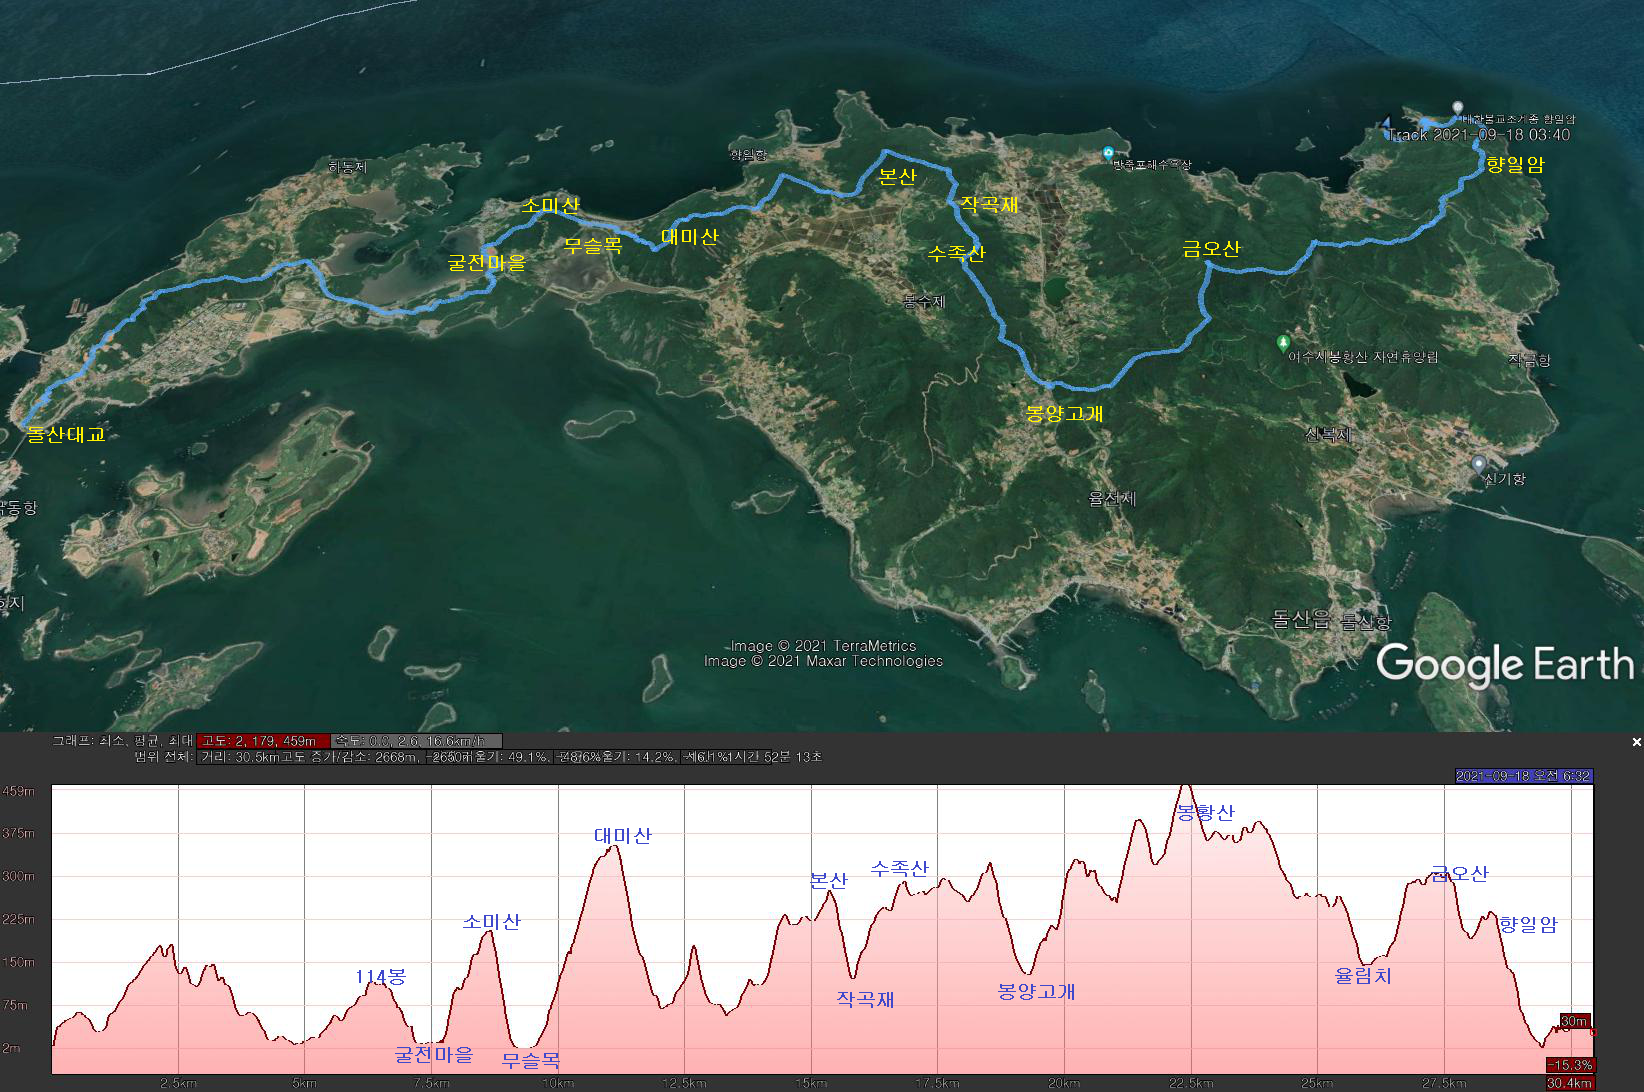1644x1092 pixels.
Task: Click the yellow 무슬목 label on the map
Action: (x=592, y=245)
